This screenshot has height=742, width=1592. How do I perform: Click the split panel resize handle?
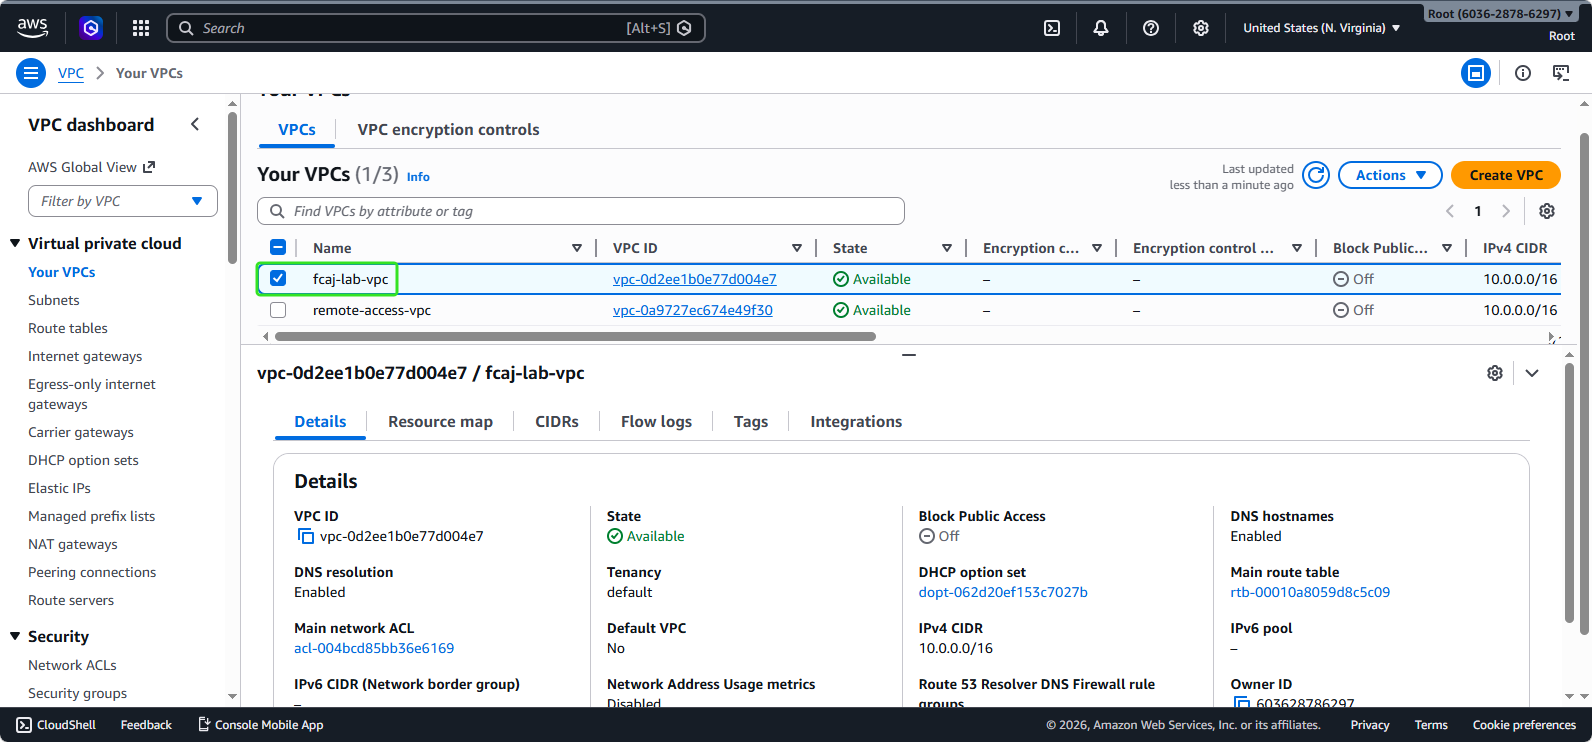pos(909,355)
